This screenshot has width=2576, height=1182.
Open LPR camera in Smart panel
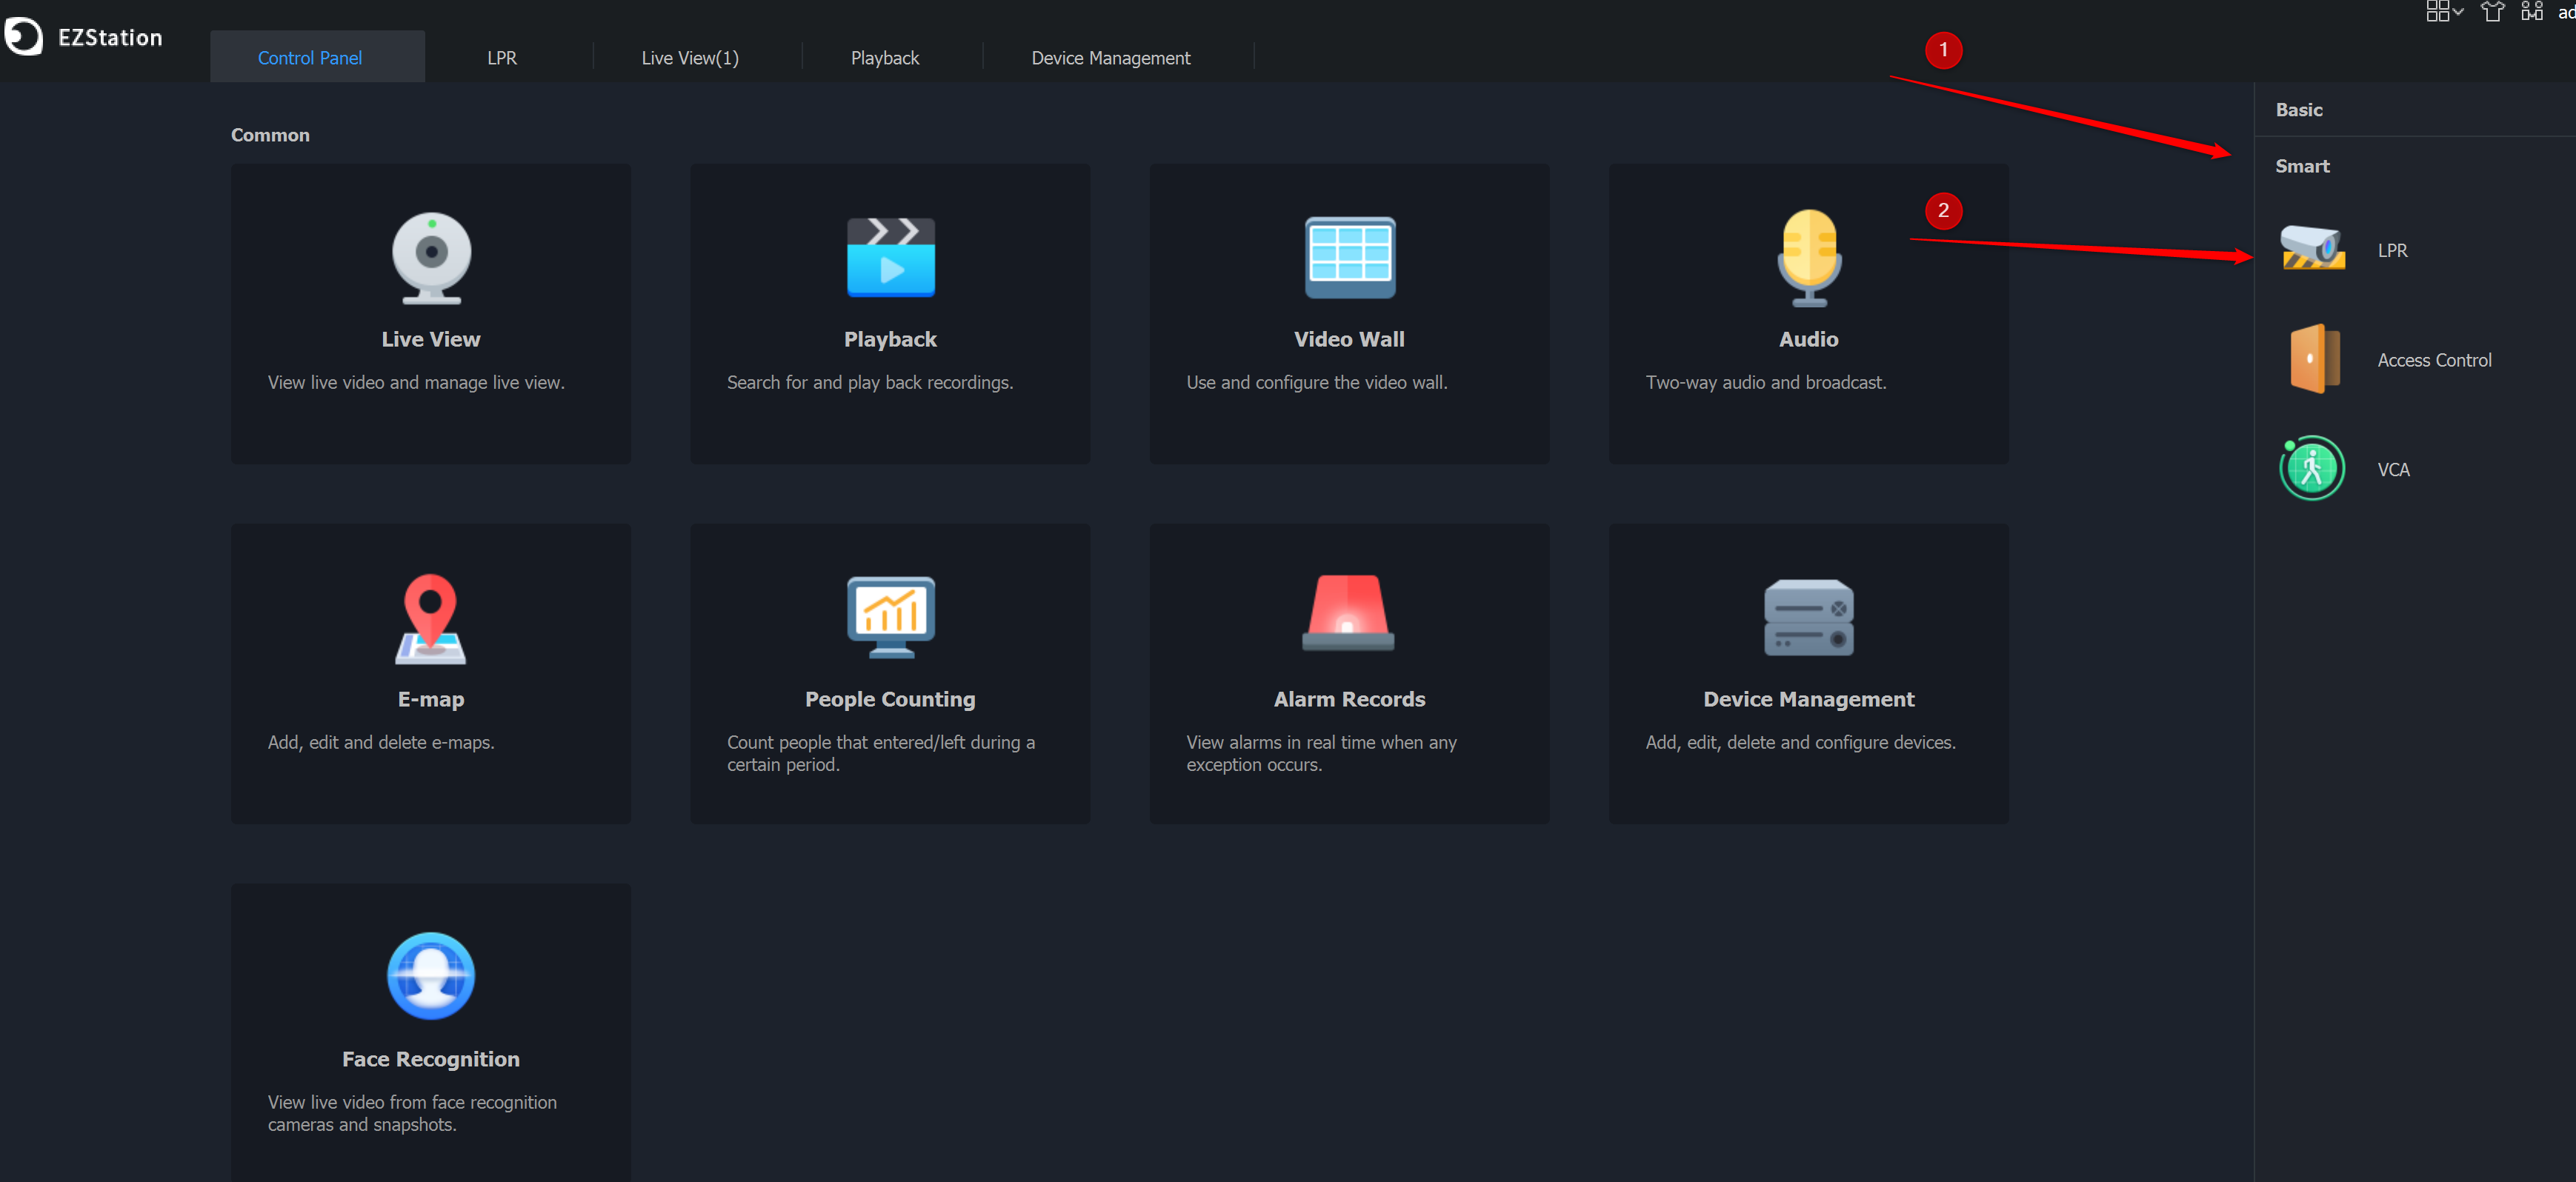point(2312,249)
